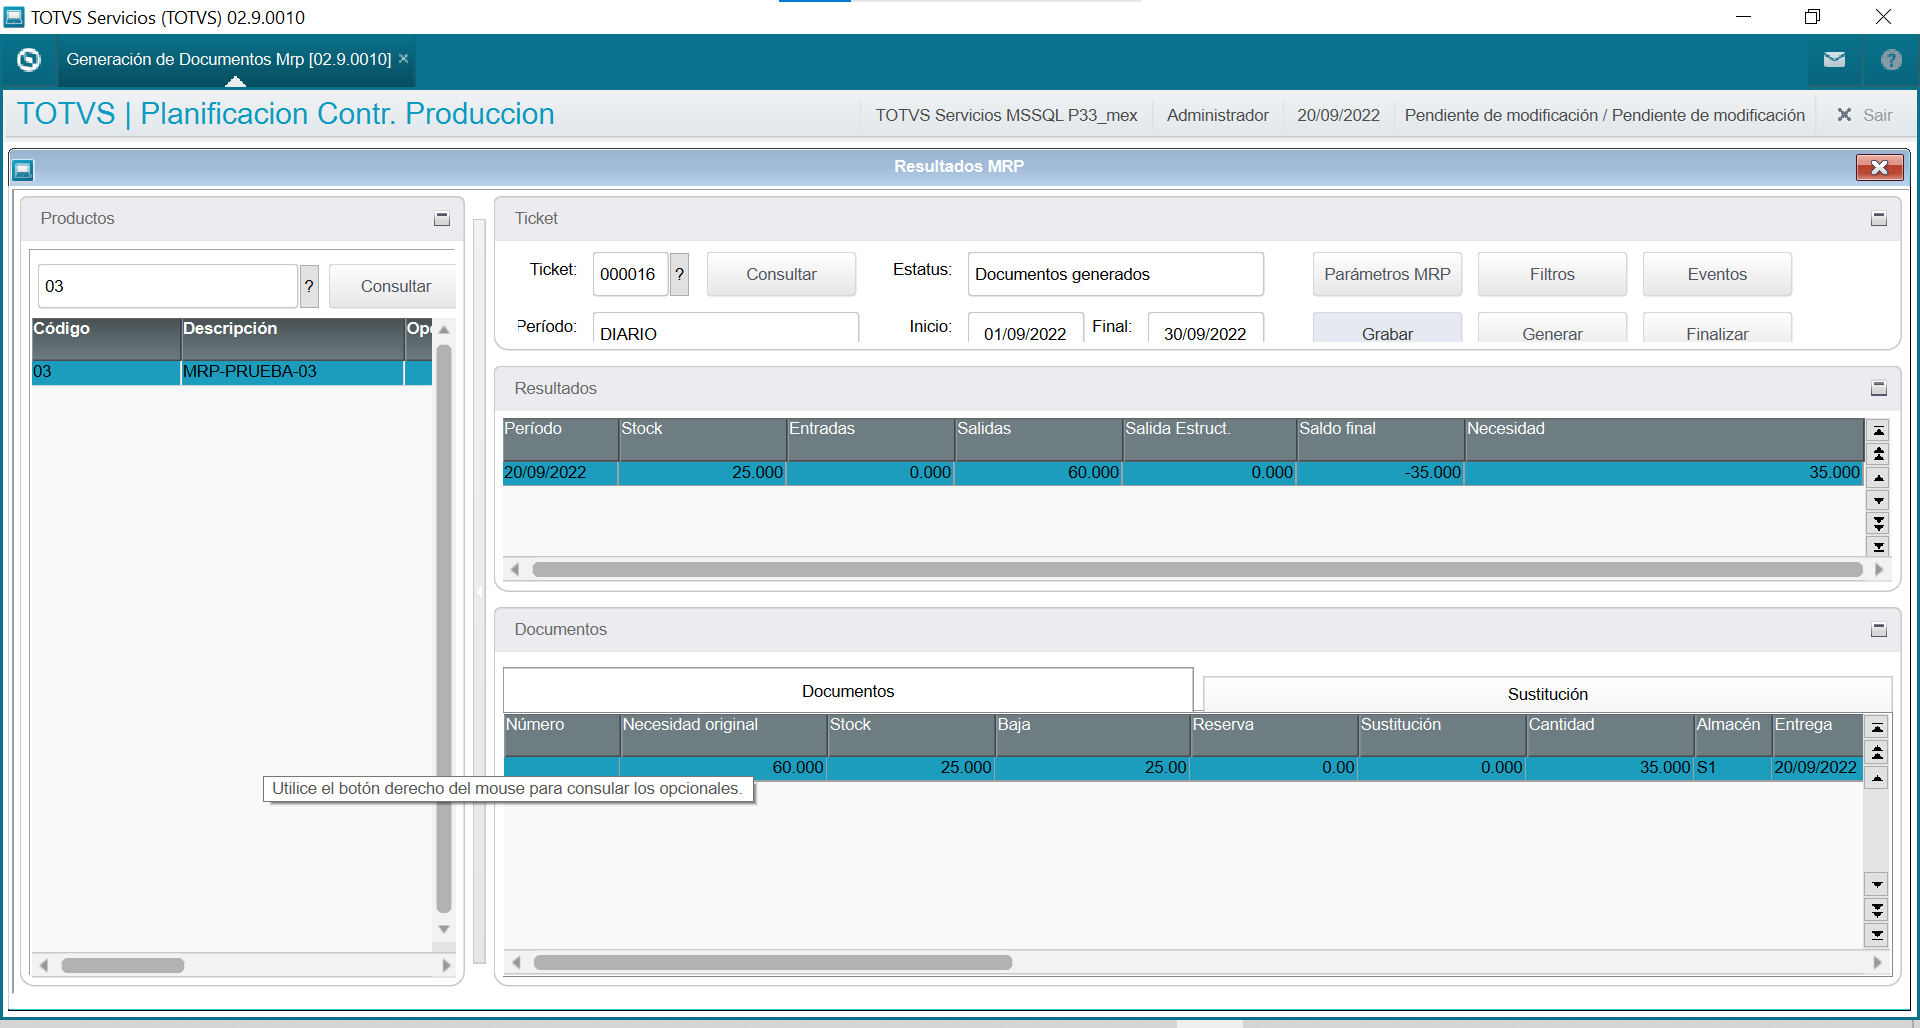This screenshot has height=1028, width=1920.
Task: Sort by Código column header
Action: tap(106, 338)
